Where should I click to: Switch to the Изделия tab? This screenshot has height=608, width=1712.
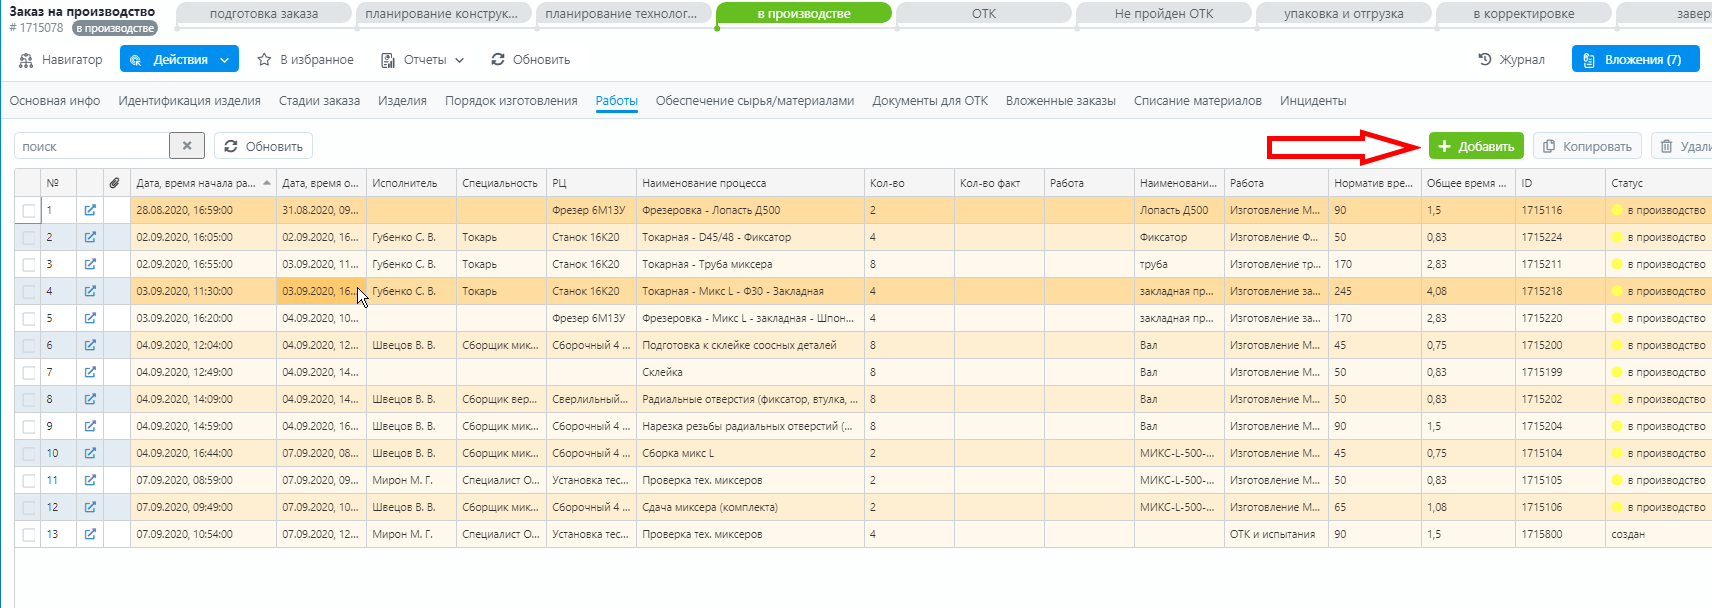(402, 101)
